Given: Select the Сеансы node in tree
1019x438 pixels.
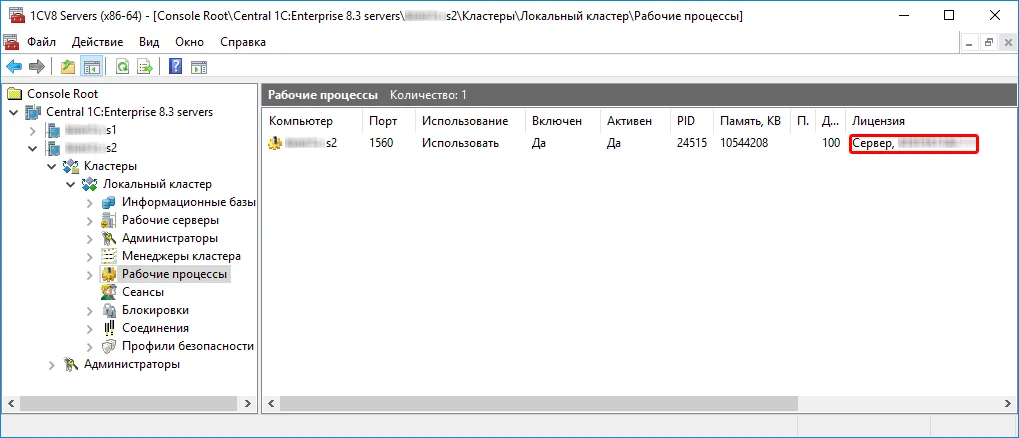Looking at the screenshot, I should (142, 292).
